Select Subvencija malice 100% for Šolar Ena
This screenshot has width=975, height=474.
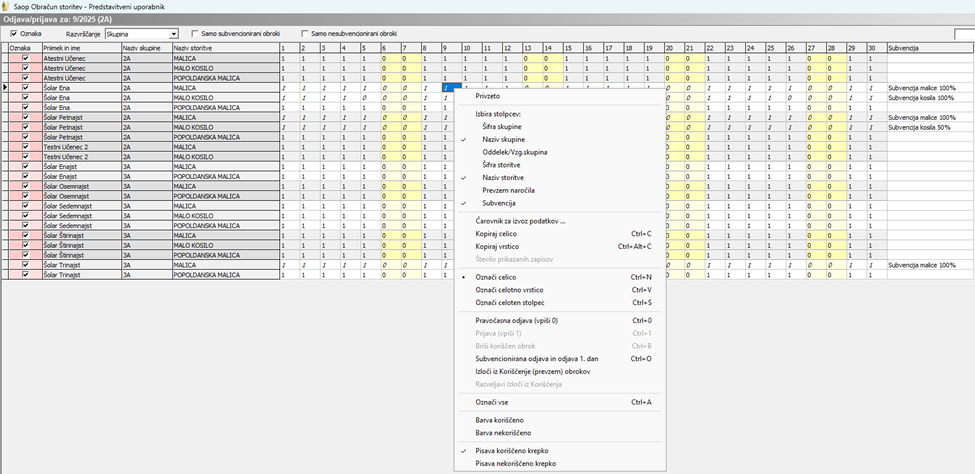pos(931,88)
